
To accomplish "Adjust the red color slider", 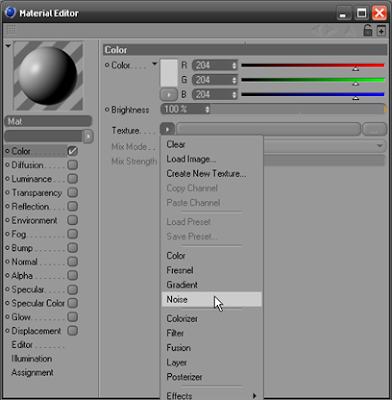I will click(x=313, y=66).
